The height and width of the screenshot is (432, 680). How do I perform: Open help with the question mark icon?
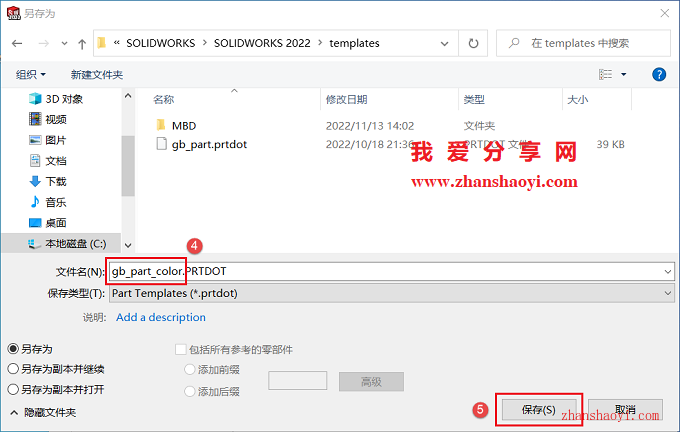click(x=659, y=75)
